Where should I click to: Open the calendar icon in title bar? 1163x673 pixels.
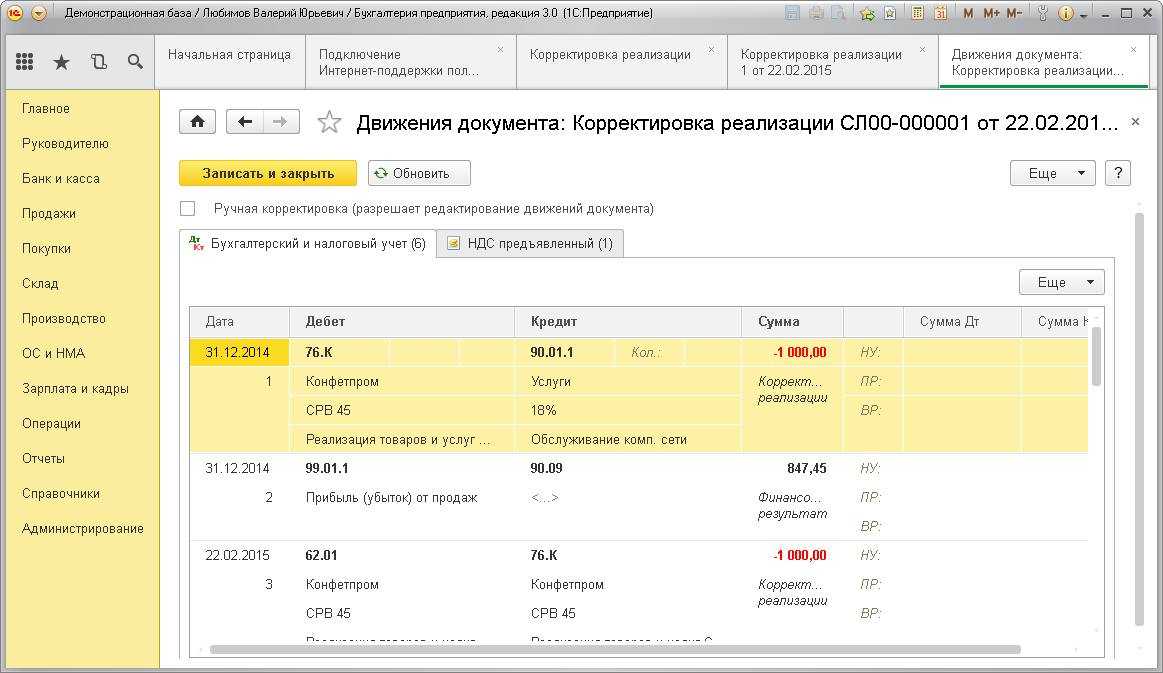click(940, 14)
